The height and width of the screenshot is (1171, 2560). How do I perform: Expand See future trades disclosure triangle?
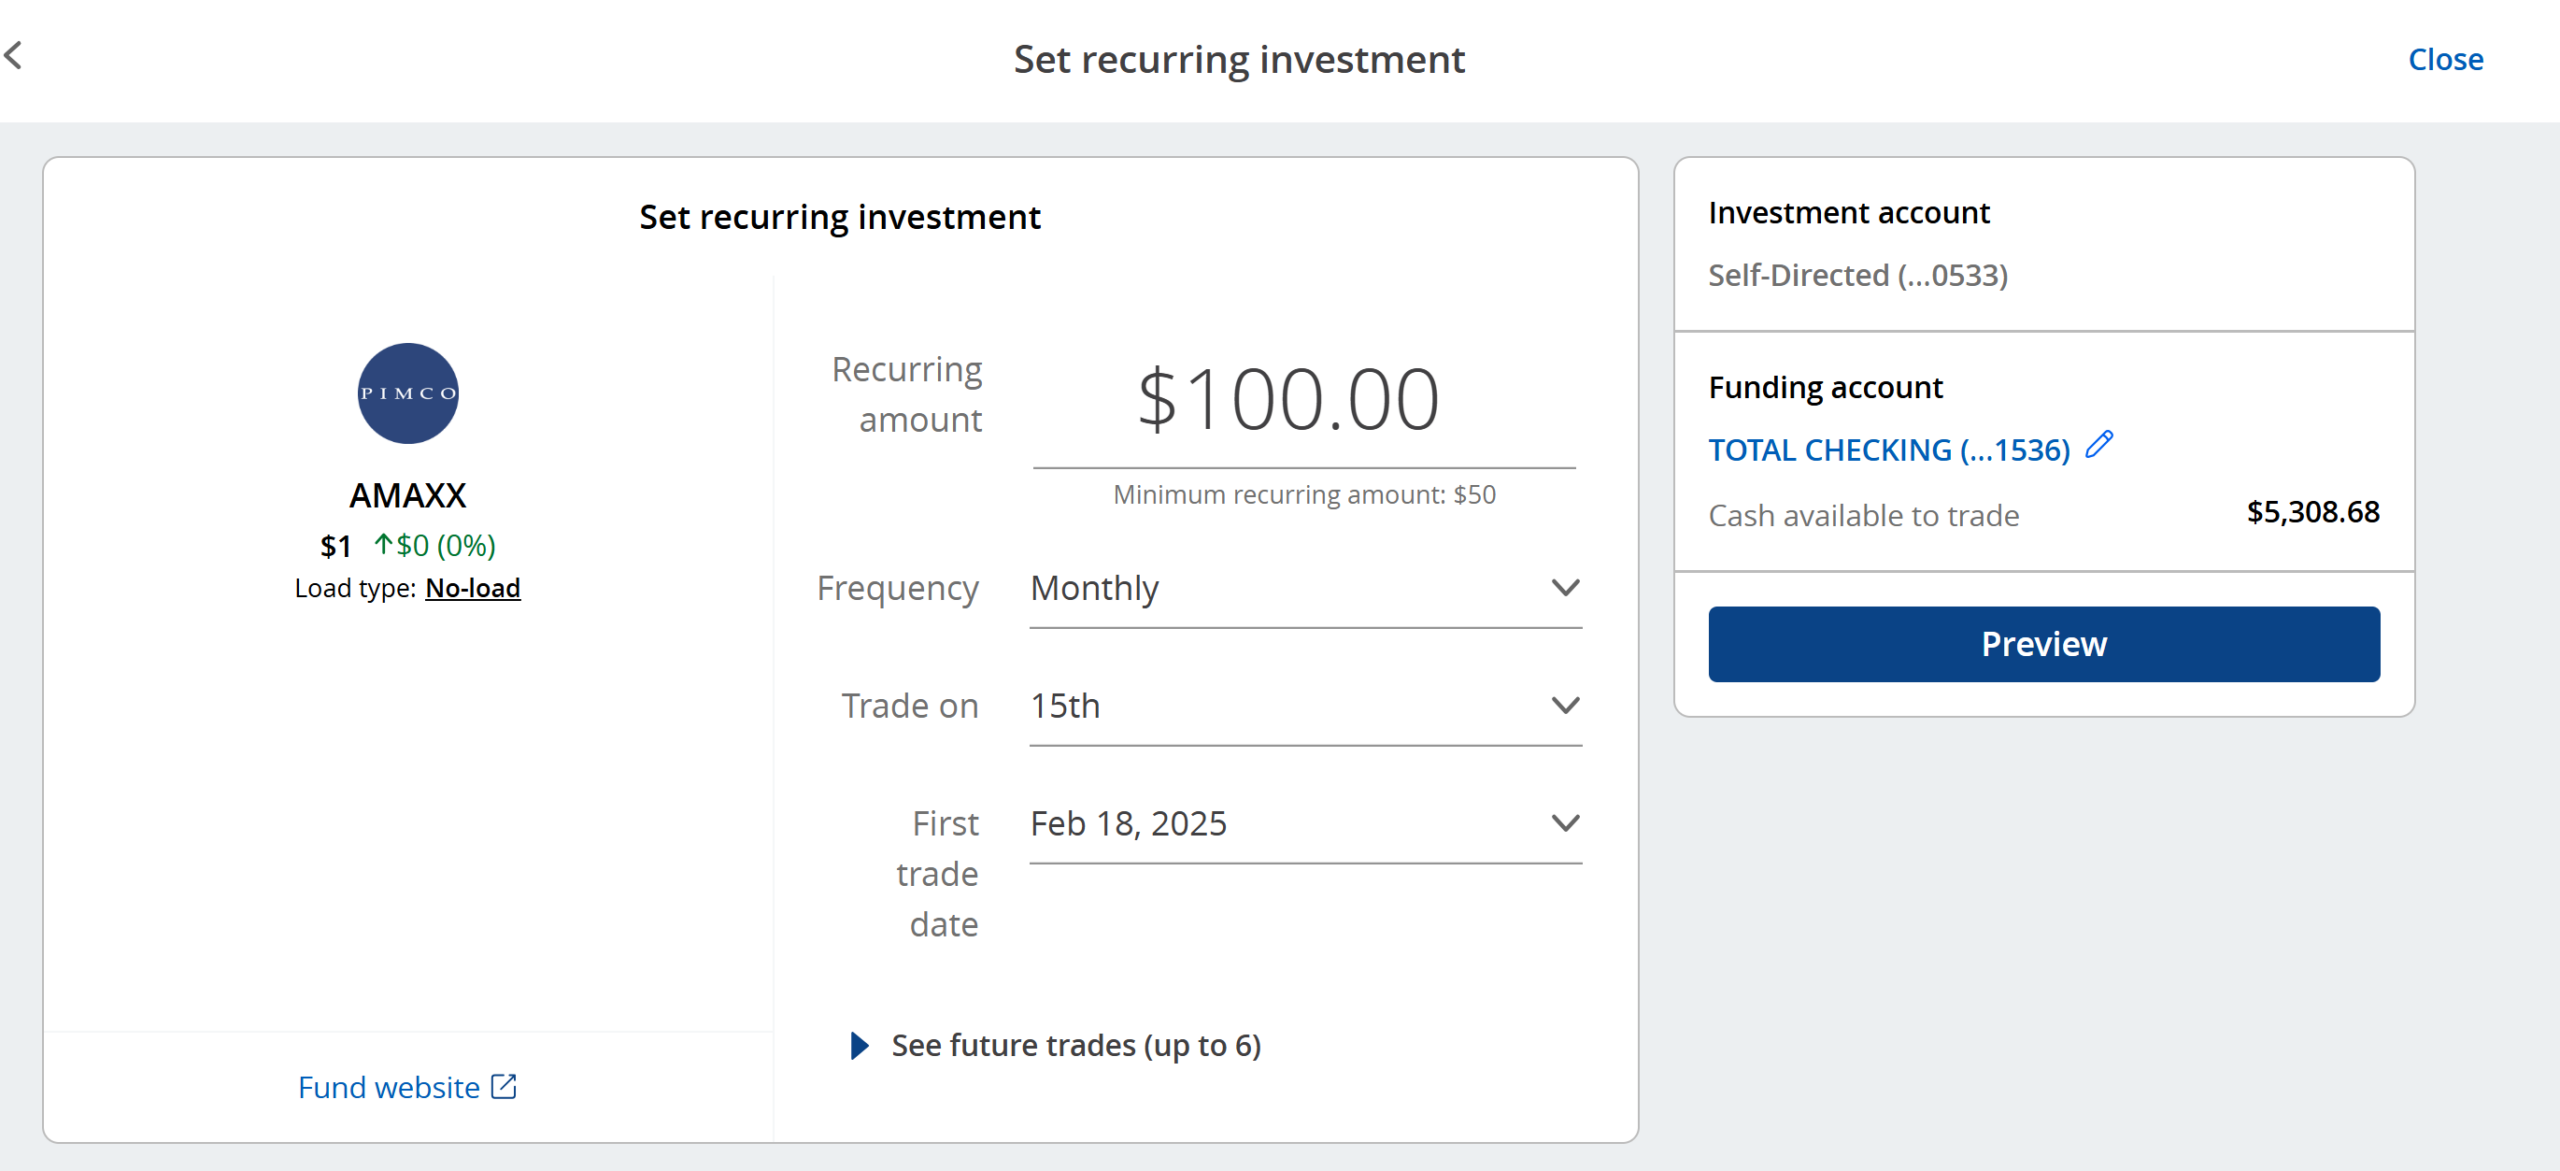859,1046
